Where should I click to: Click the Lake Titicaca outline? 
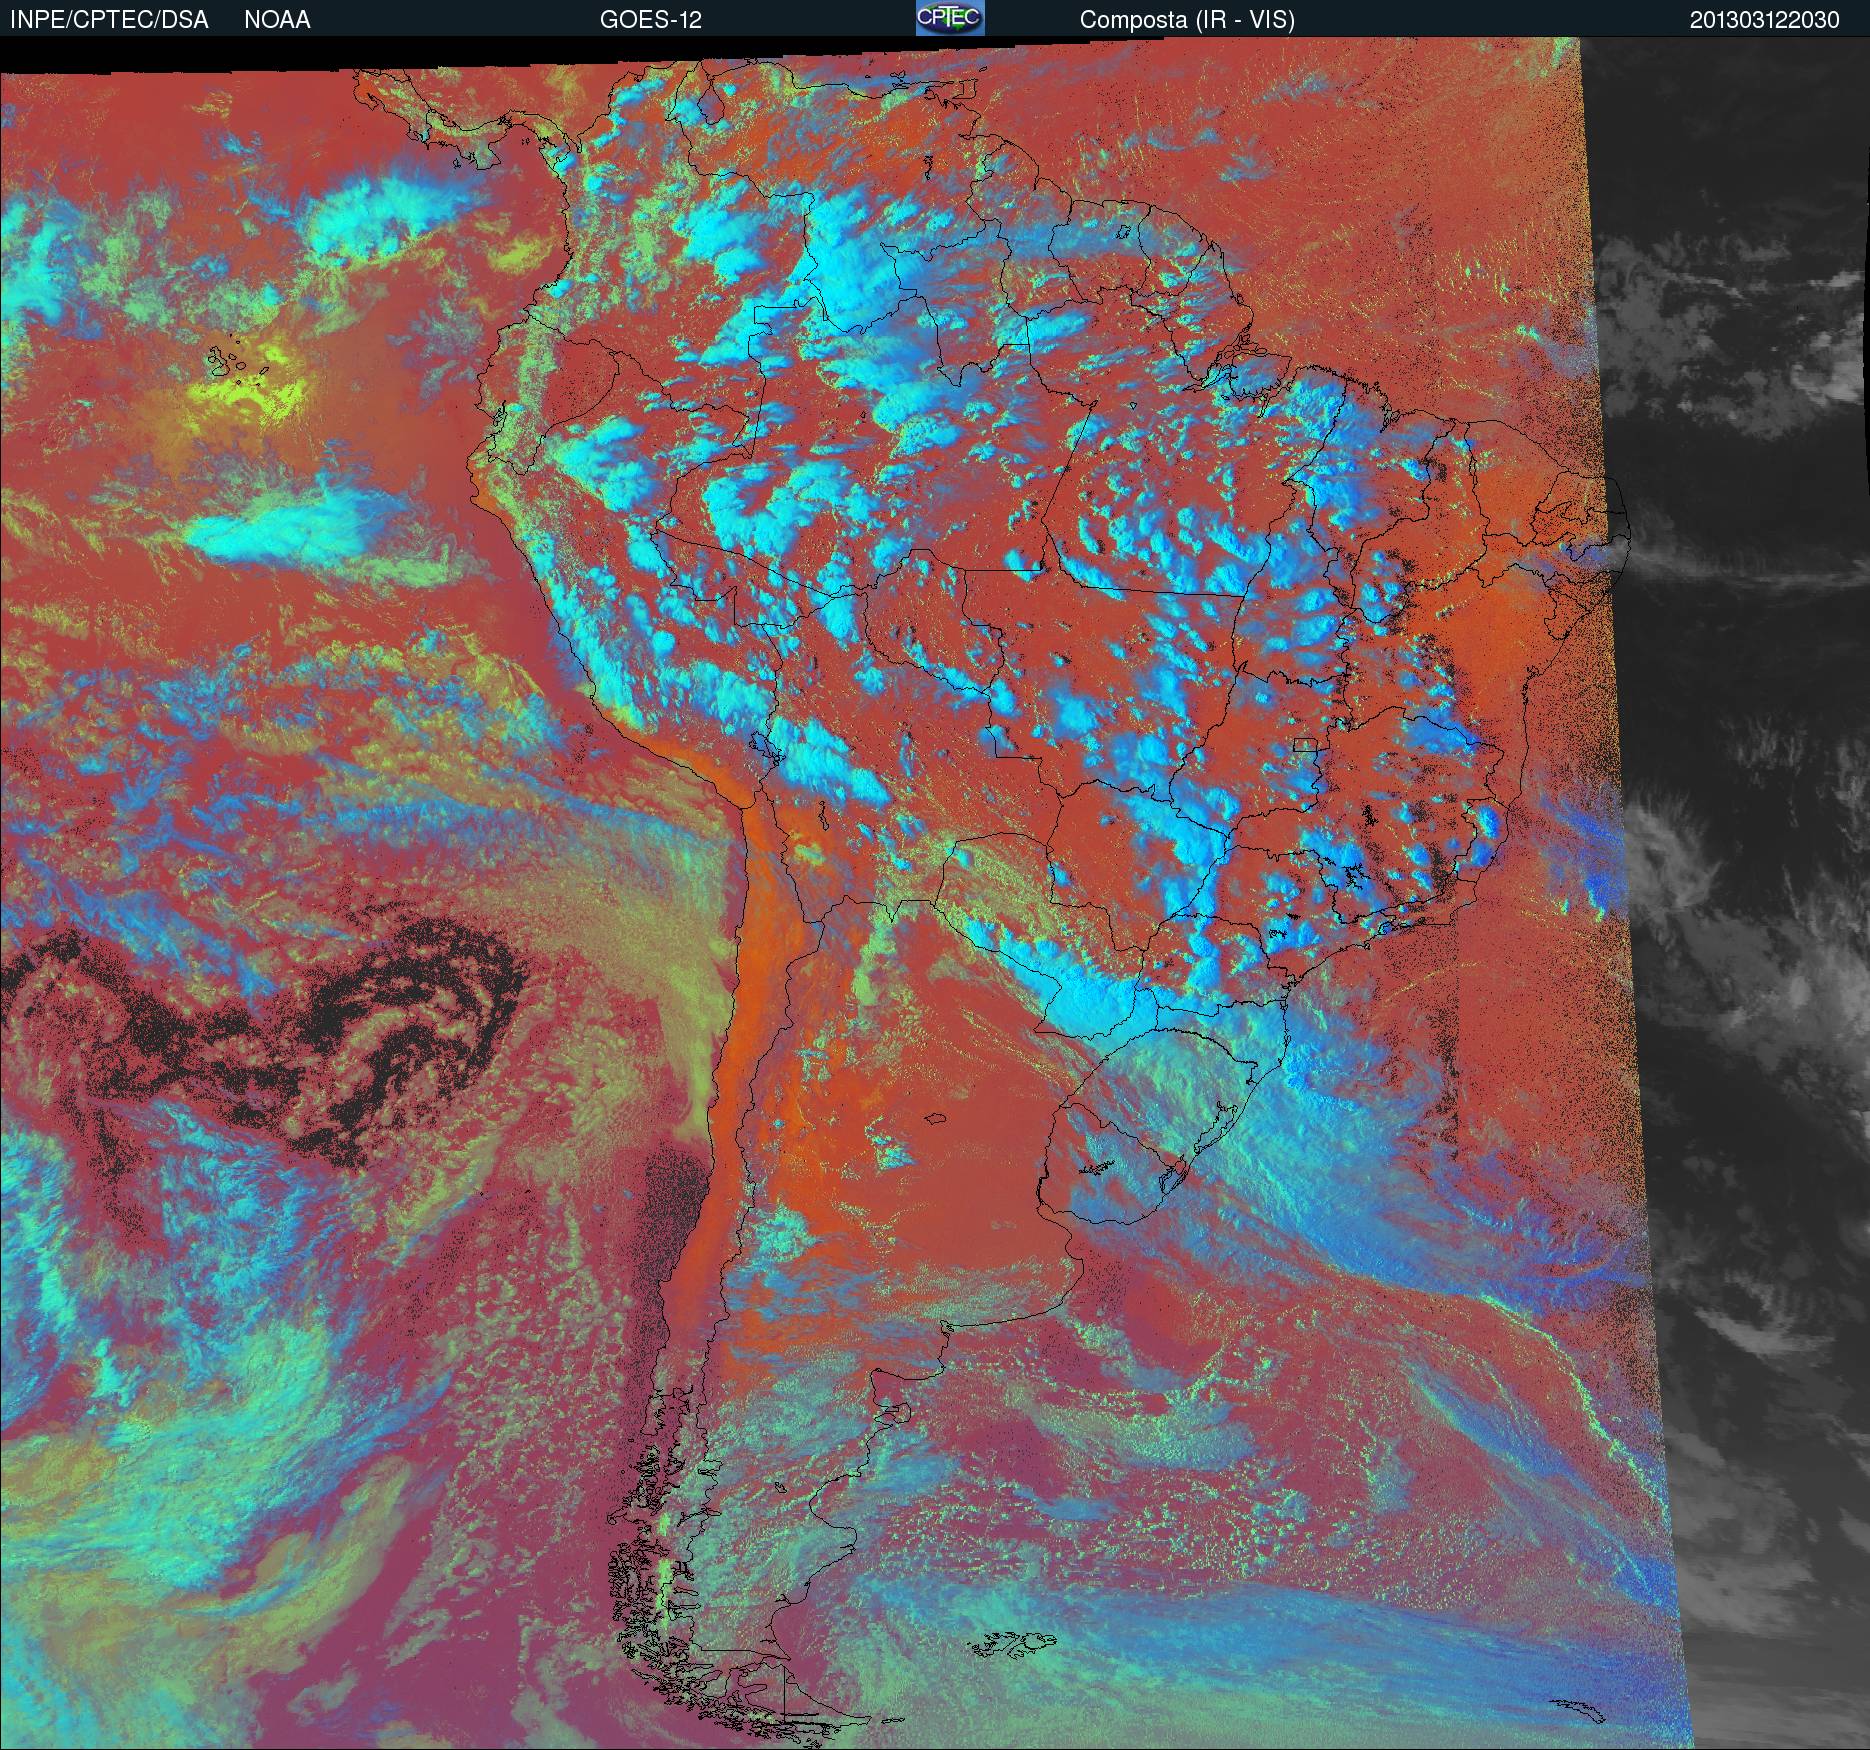764,746
